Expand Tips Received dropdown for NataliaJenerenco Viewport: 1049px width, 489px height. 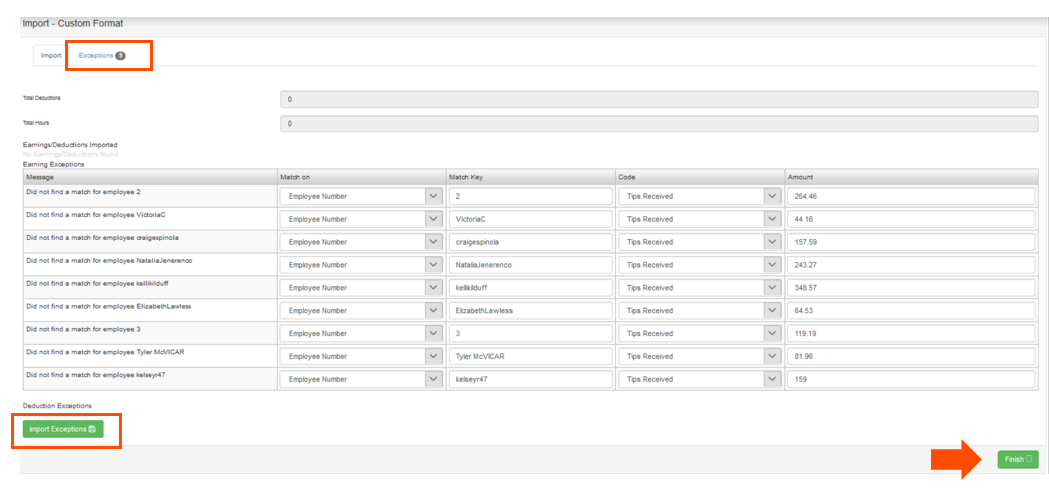[699, 265]
